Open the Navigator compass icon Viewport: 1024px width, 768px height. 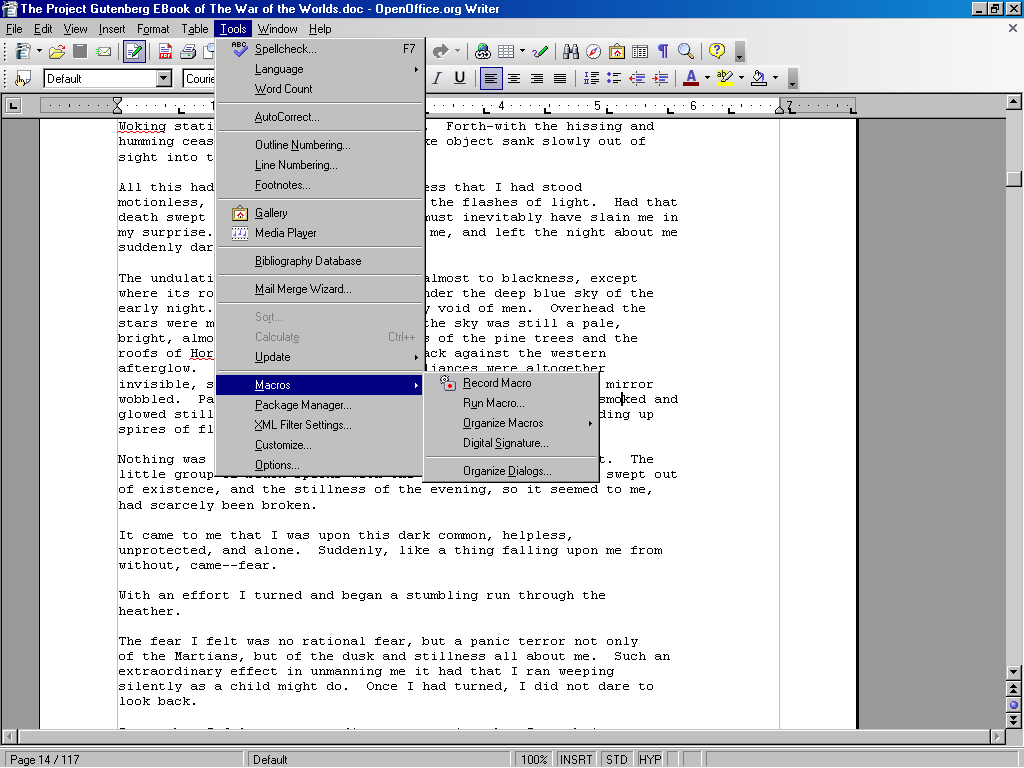594,51
